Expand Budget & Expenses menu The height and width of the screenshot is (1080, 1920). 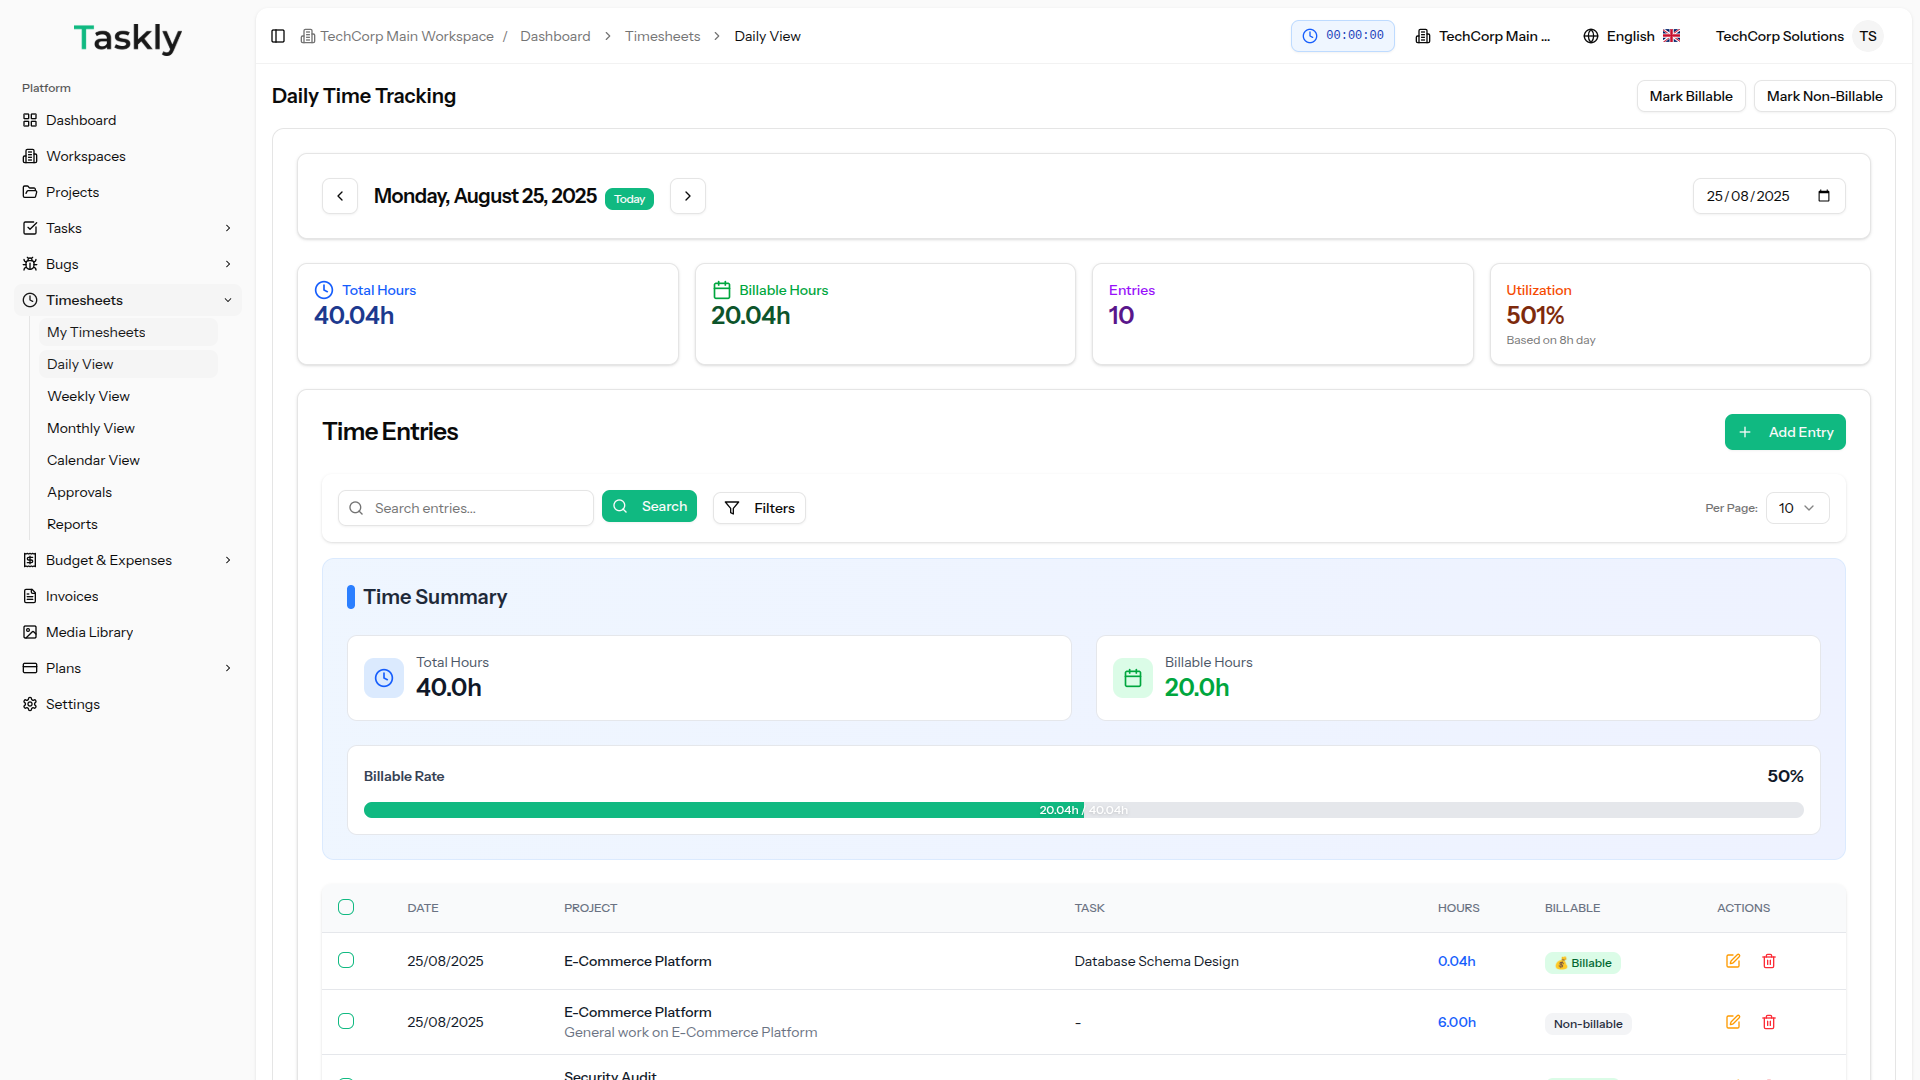coord(228,560)
